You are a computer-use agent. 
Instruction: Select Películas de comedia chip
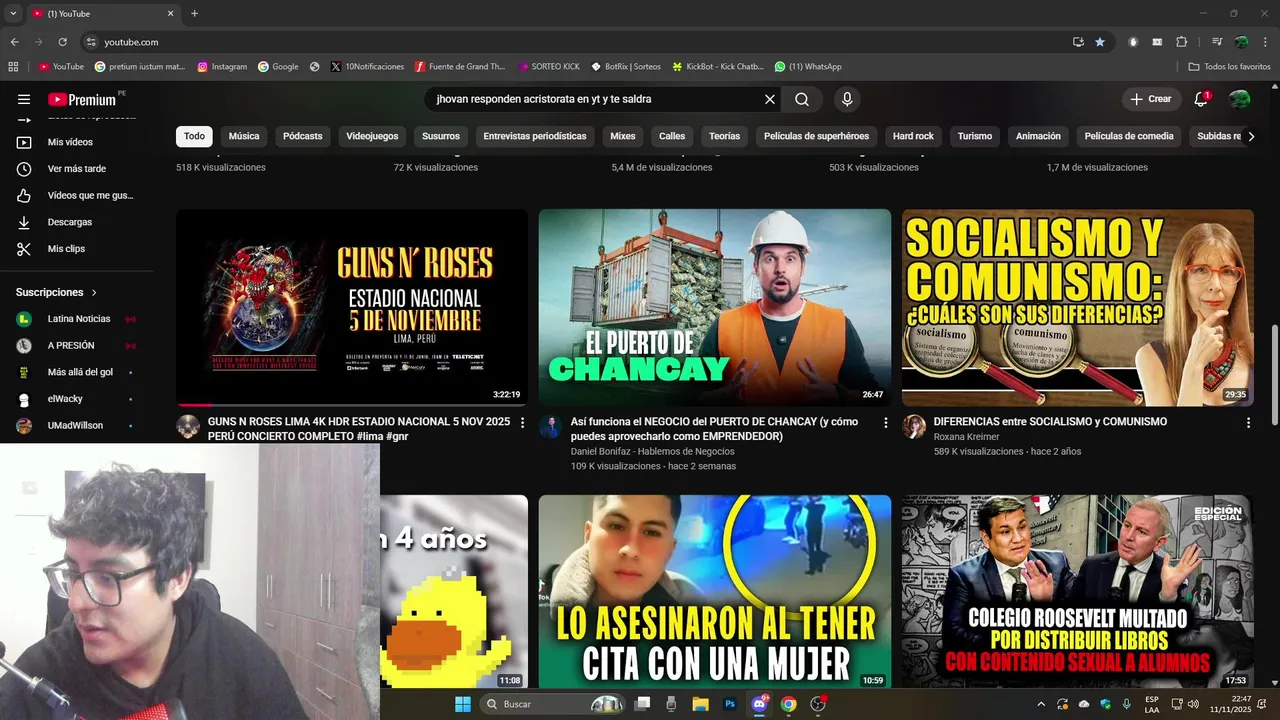[1129, 136]
